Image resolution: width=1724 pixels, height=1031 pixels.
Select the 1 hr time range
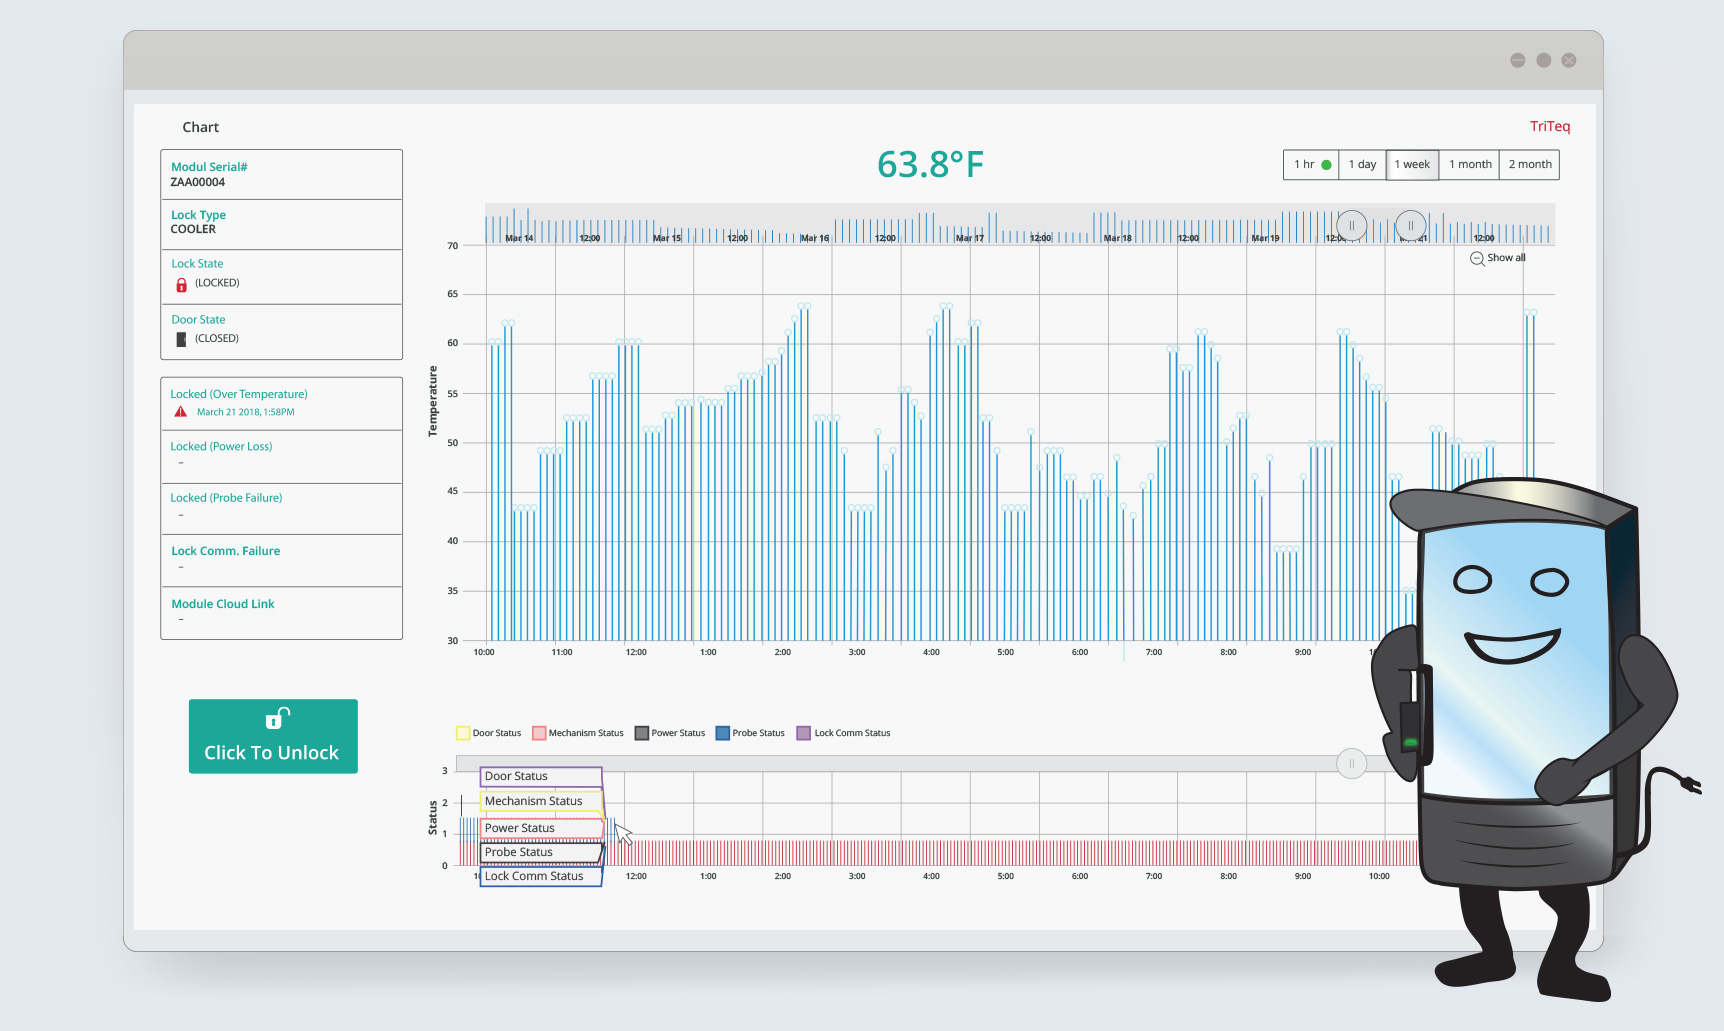tap(1311, 165)
